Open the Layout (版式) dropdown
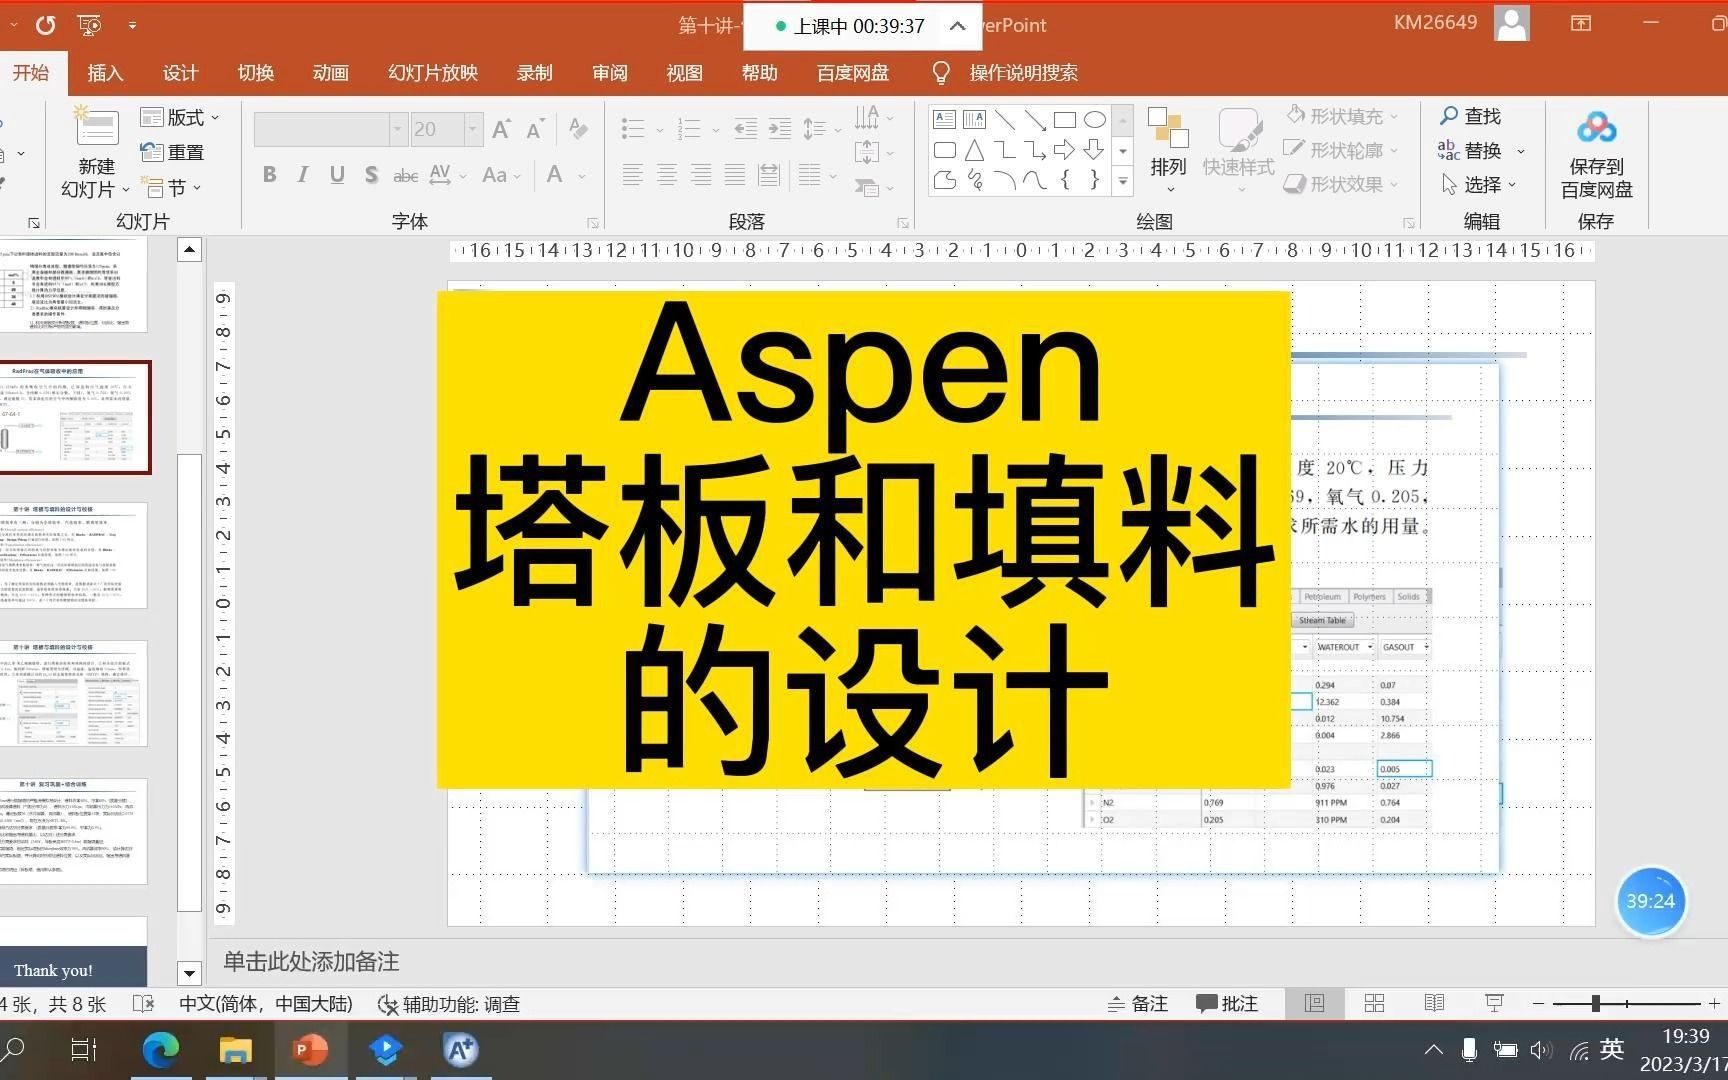1728x1080 pixels. pos(180,117)
